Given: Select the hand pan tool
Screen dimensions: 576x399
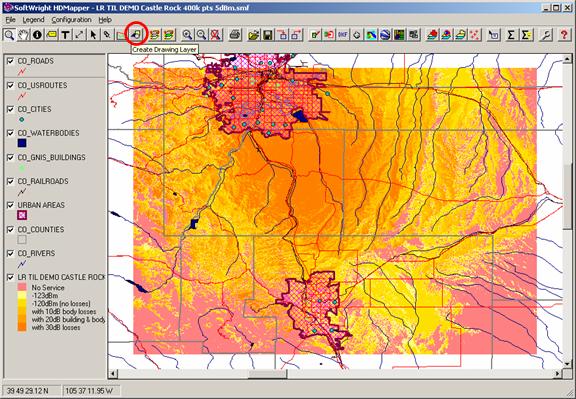Looking at the screenshot, I should click(x=23, y=35).
